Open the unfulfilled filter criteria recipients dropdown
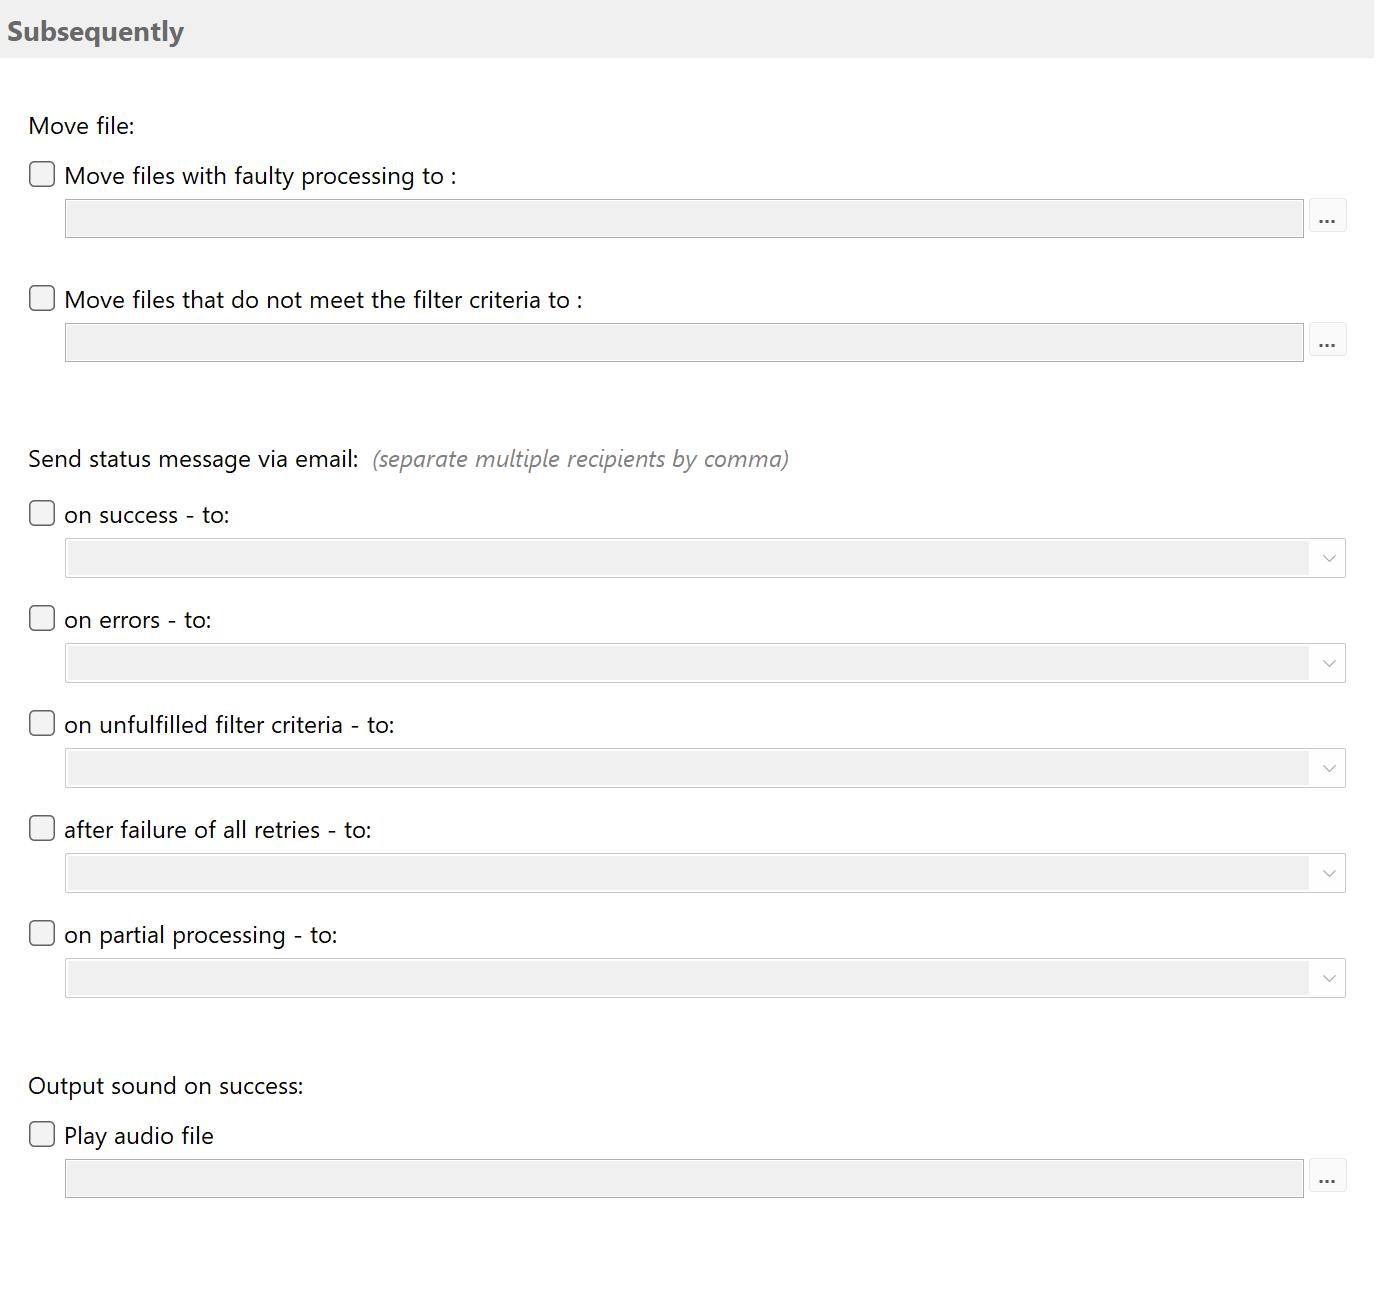Screen dimensions: 1382x1298 1328,768
